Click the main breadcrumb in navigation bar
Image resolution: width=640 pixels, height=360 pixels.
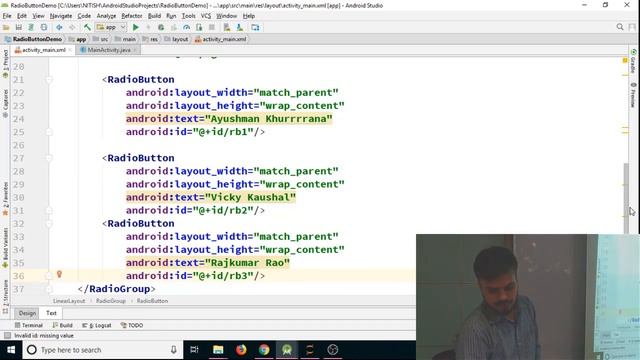pyautogui.click(x=125, y=39)
